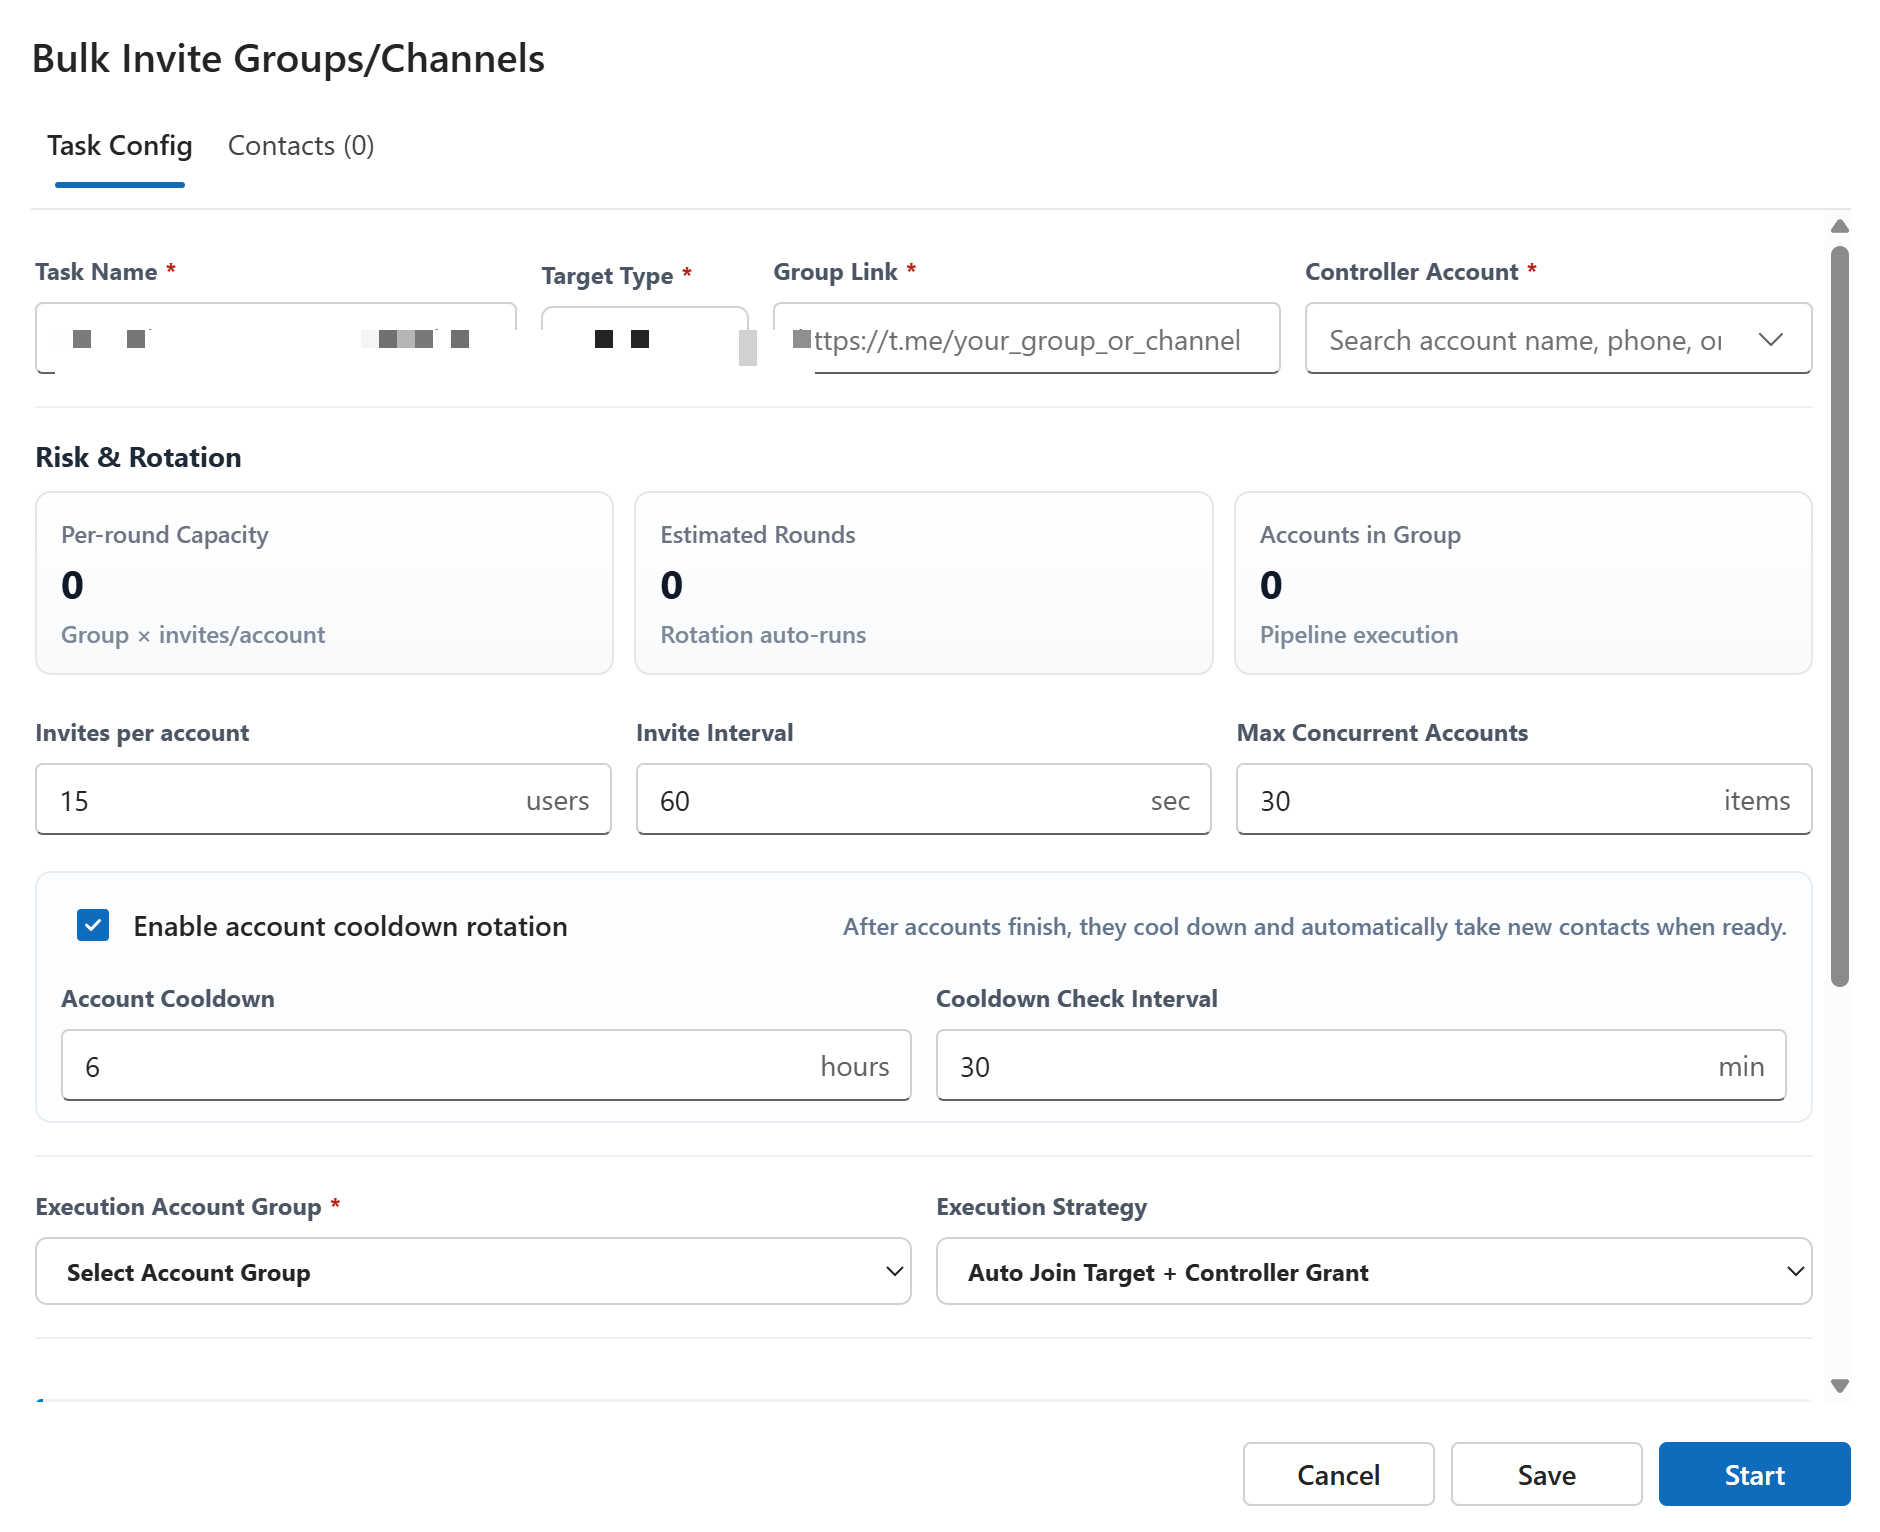Click the Task Name input field

click(x=276, y=338)
